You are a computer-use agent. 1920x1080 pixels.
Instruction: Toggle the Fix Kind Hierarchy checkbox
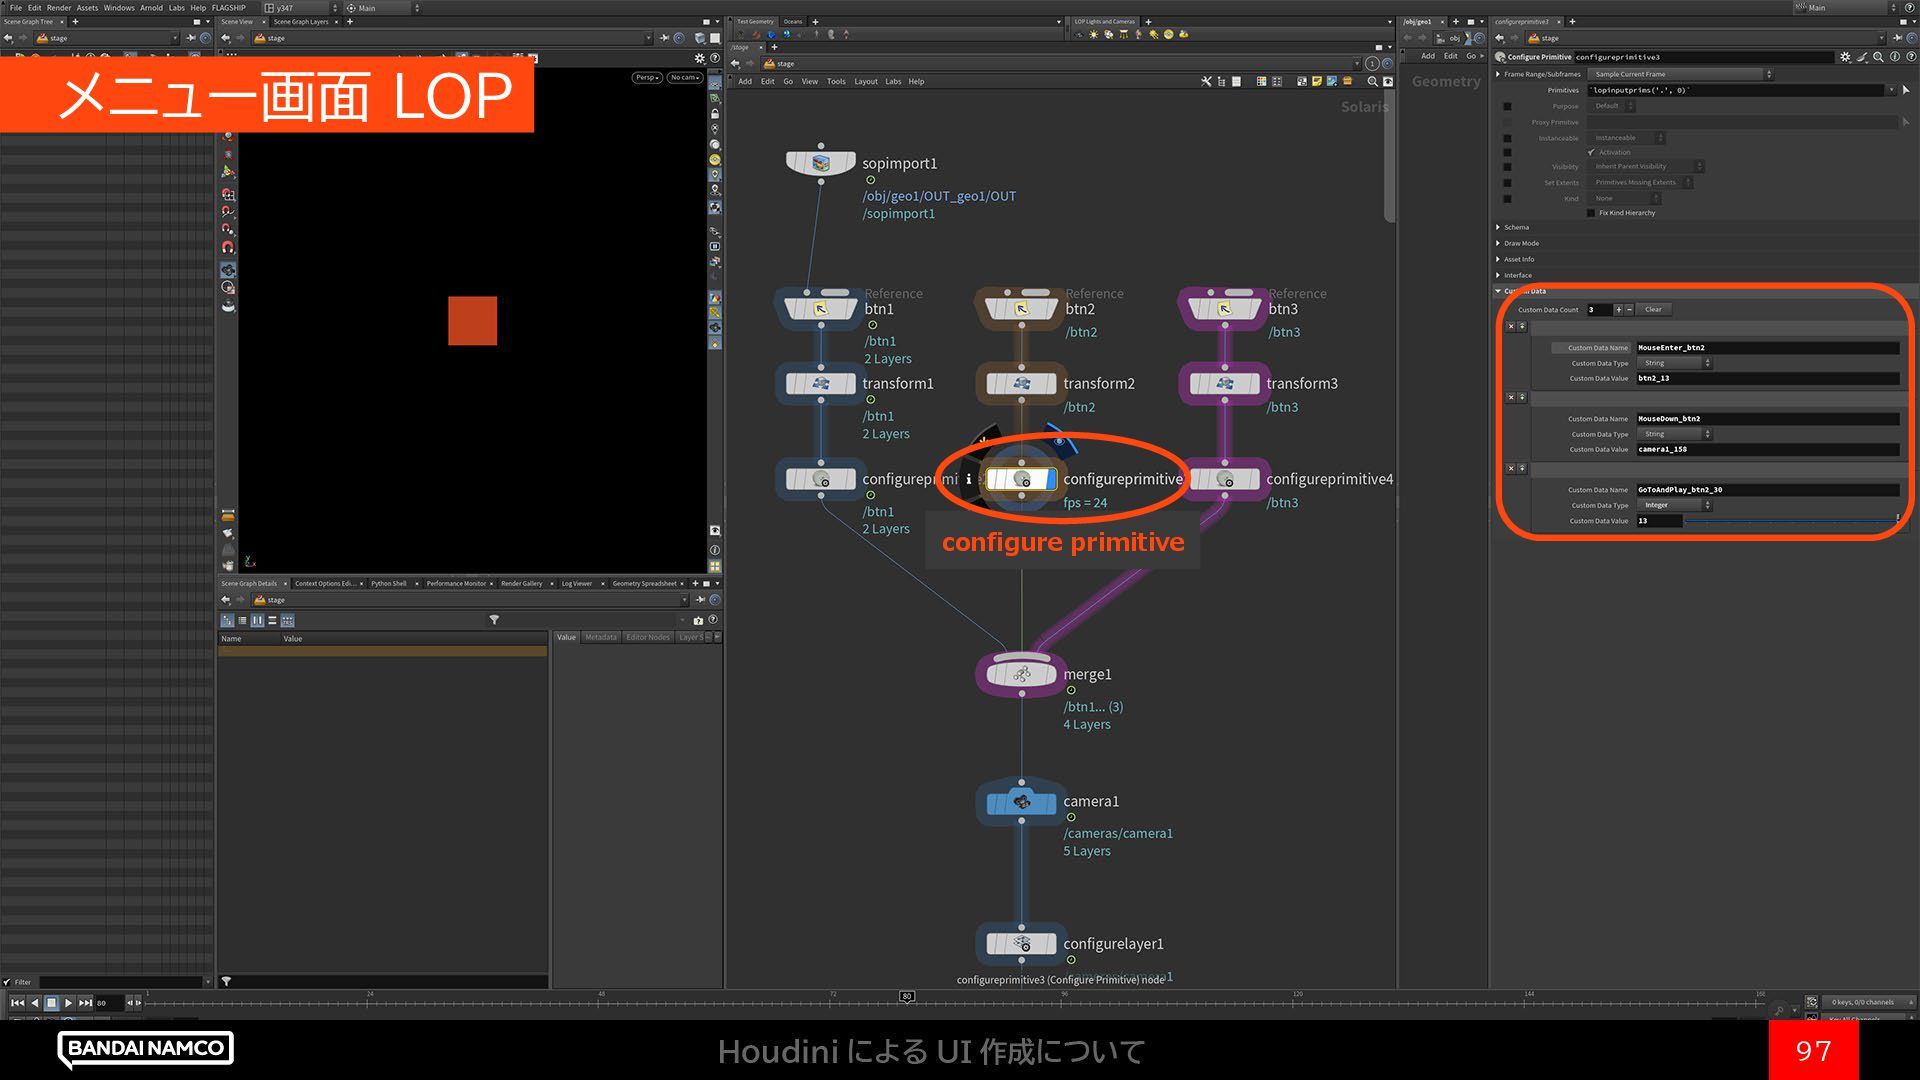[x=1591, y=213]
